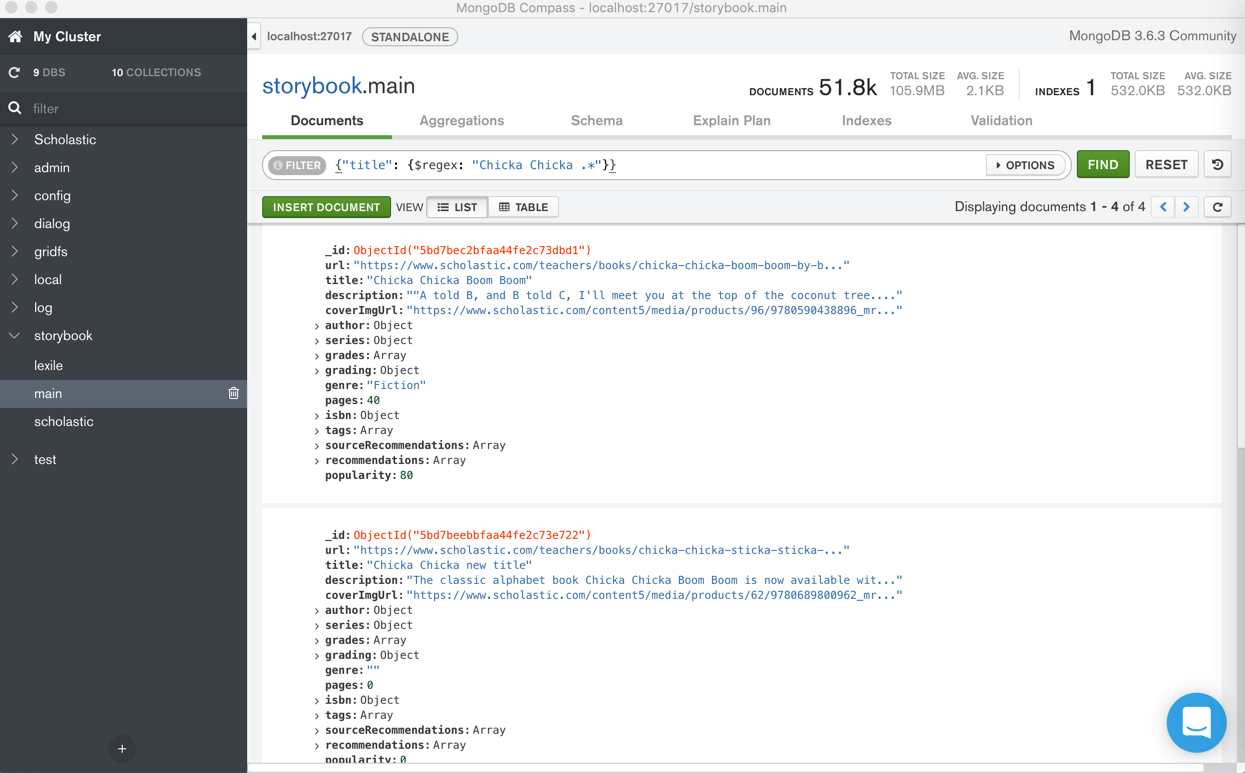
Task: Open the Documents tab
Action: point(327,121)
